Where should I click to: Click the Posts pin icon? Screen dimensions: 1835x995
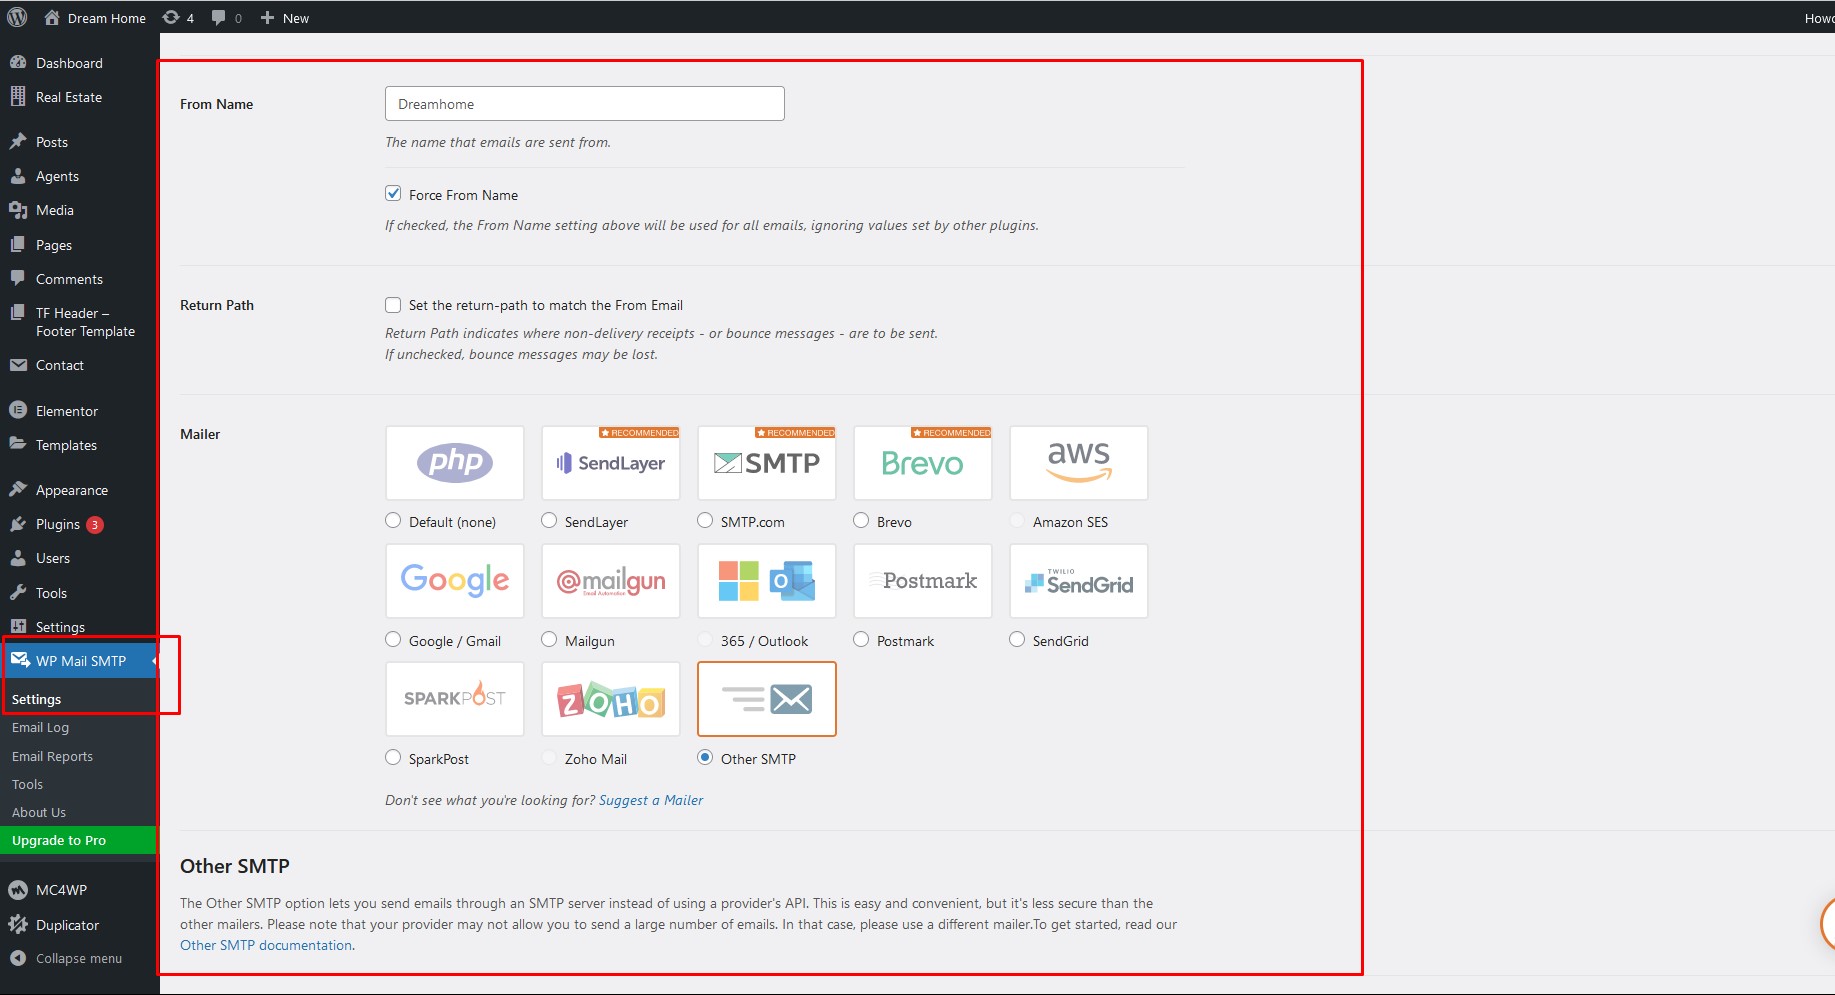[x=18, y=141]
